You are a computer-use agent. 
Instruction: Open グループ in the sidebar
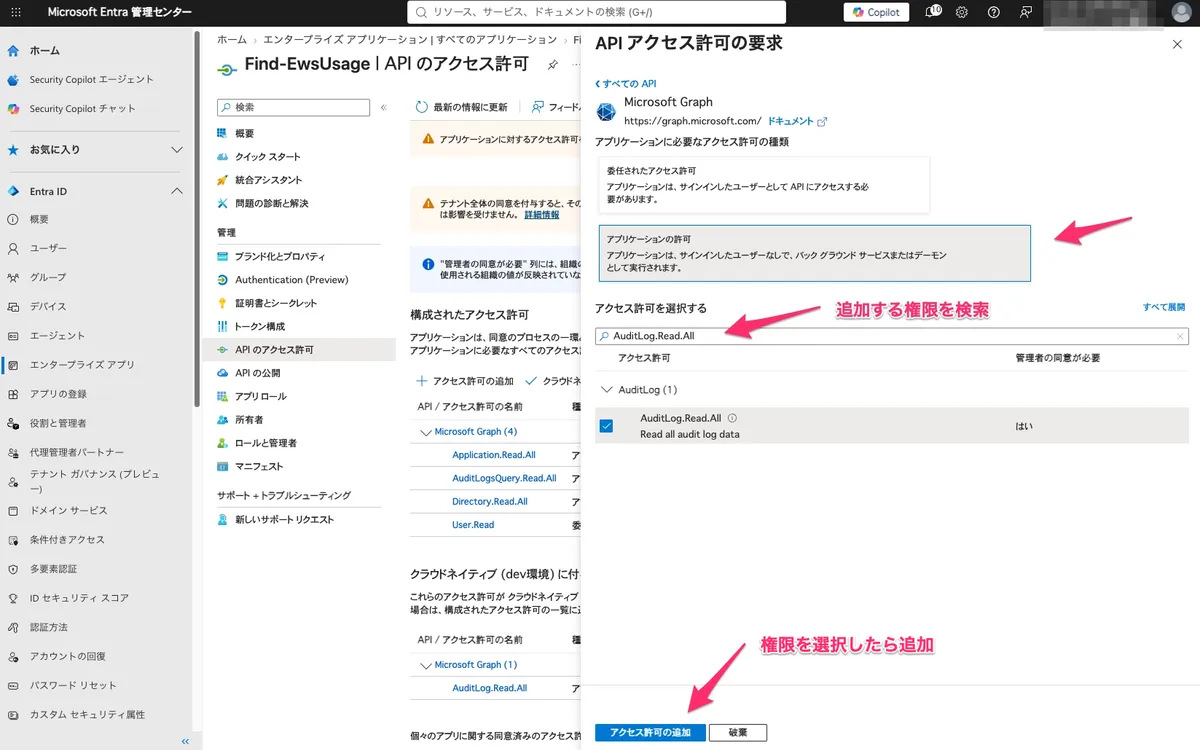click(47, 277)
